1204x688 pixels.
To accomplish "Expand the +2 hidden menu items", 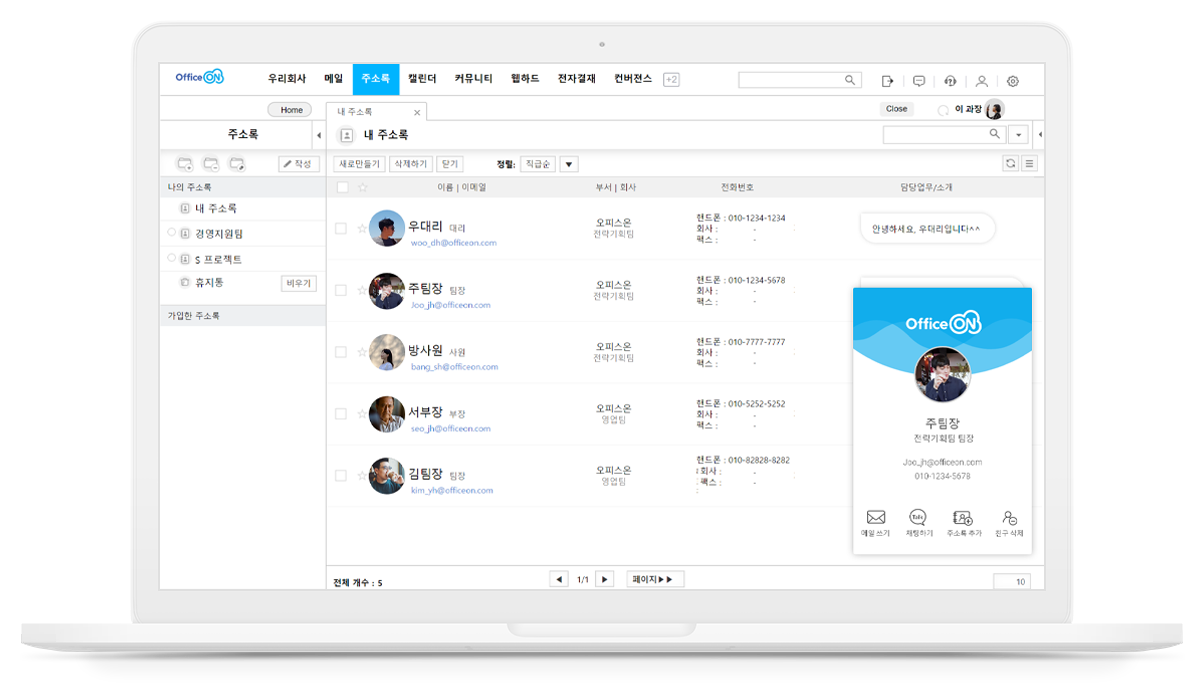I will point(671,80).
